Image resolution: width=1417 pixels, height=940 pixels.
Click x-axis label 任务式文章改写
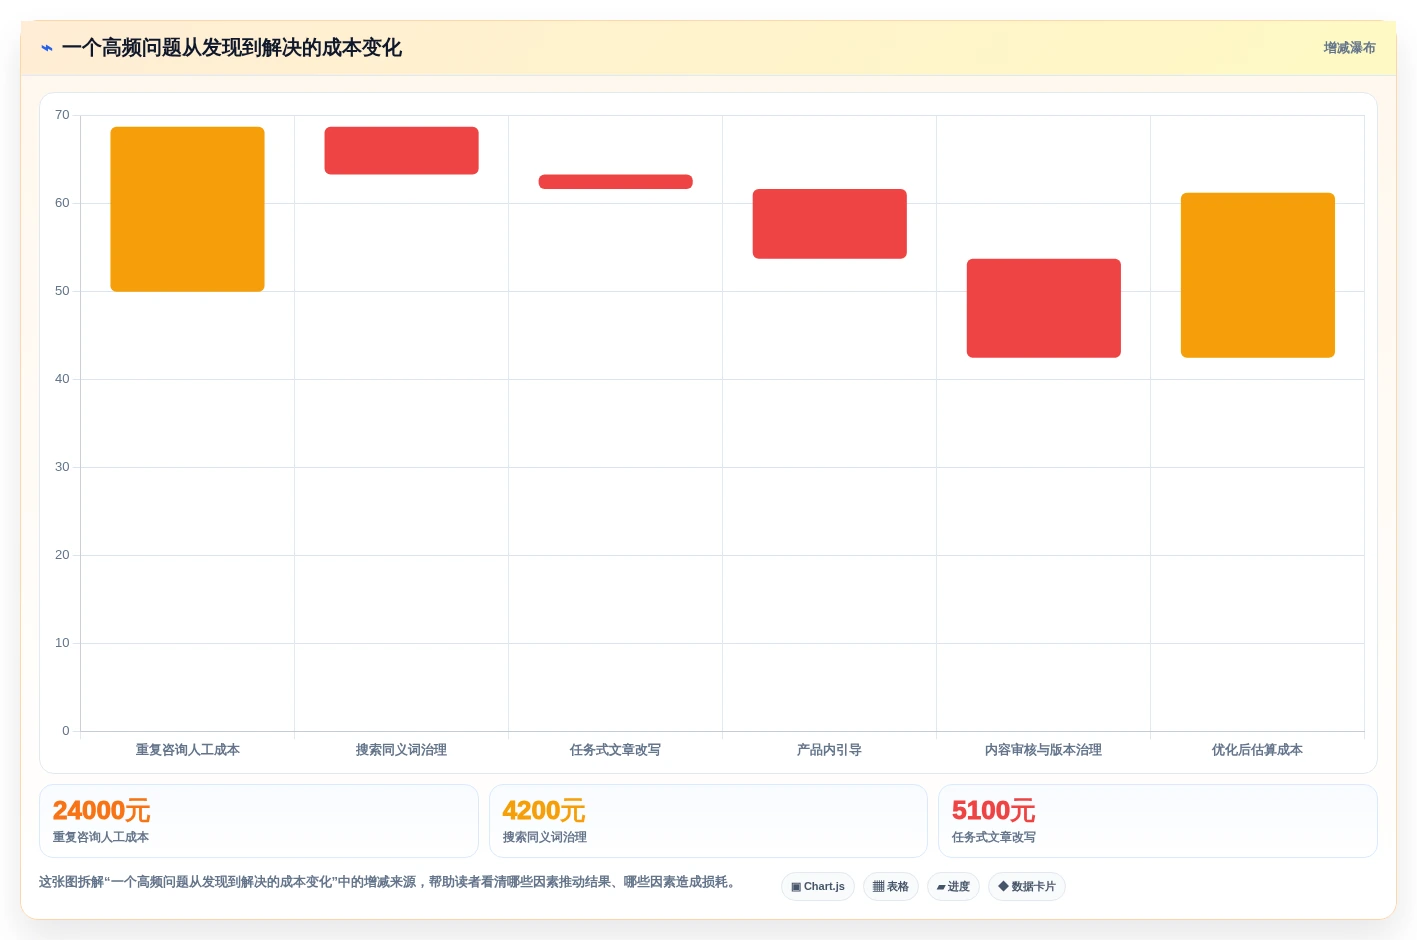pyautogui.click(x=615, y=750)
